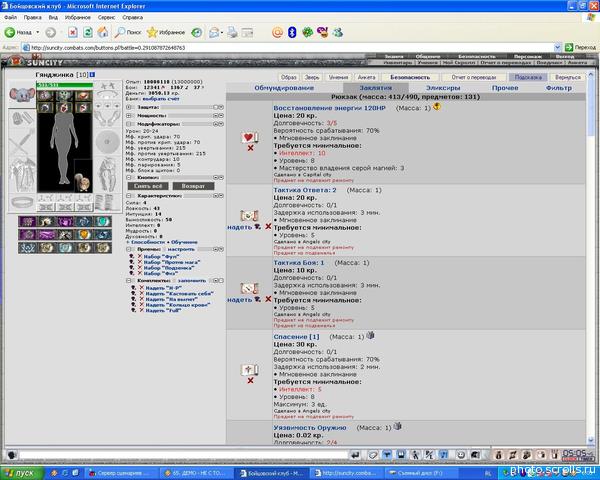600x480 pixels.
Task: Open the Обучение link
Action: click(184, 242)
